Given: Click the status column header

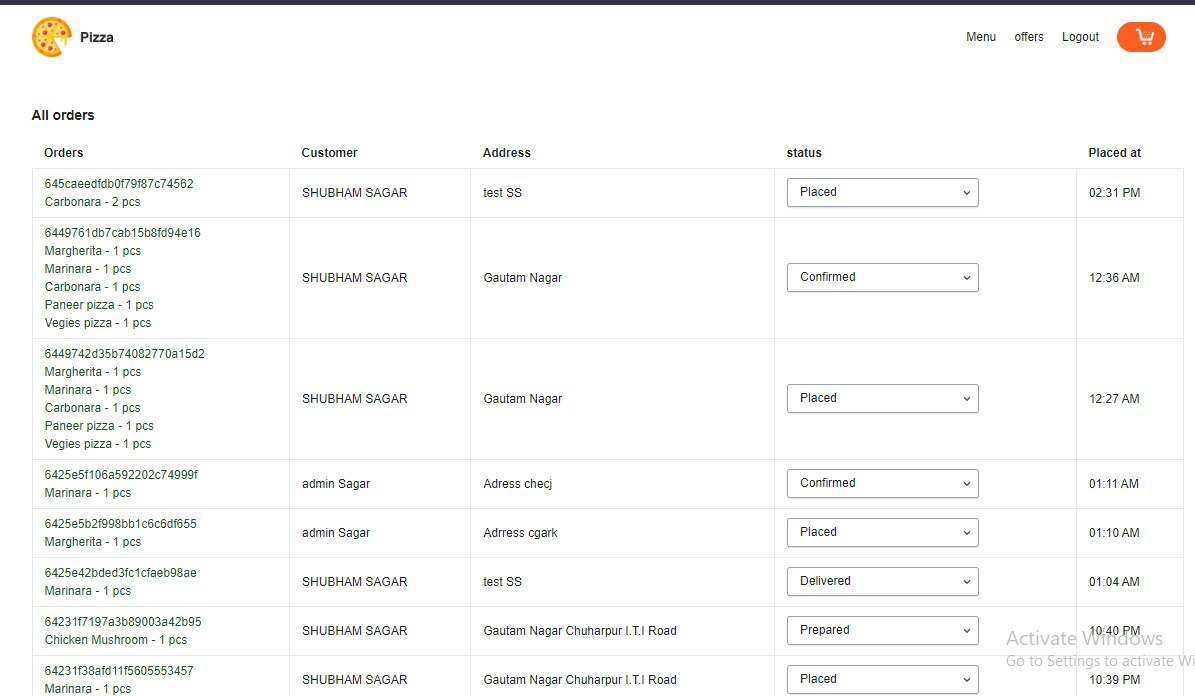Looking at the screenshot, I should tap(804, 152).
